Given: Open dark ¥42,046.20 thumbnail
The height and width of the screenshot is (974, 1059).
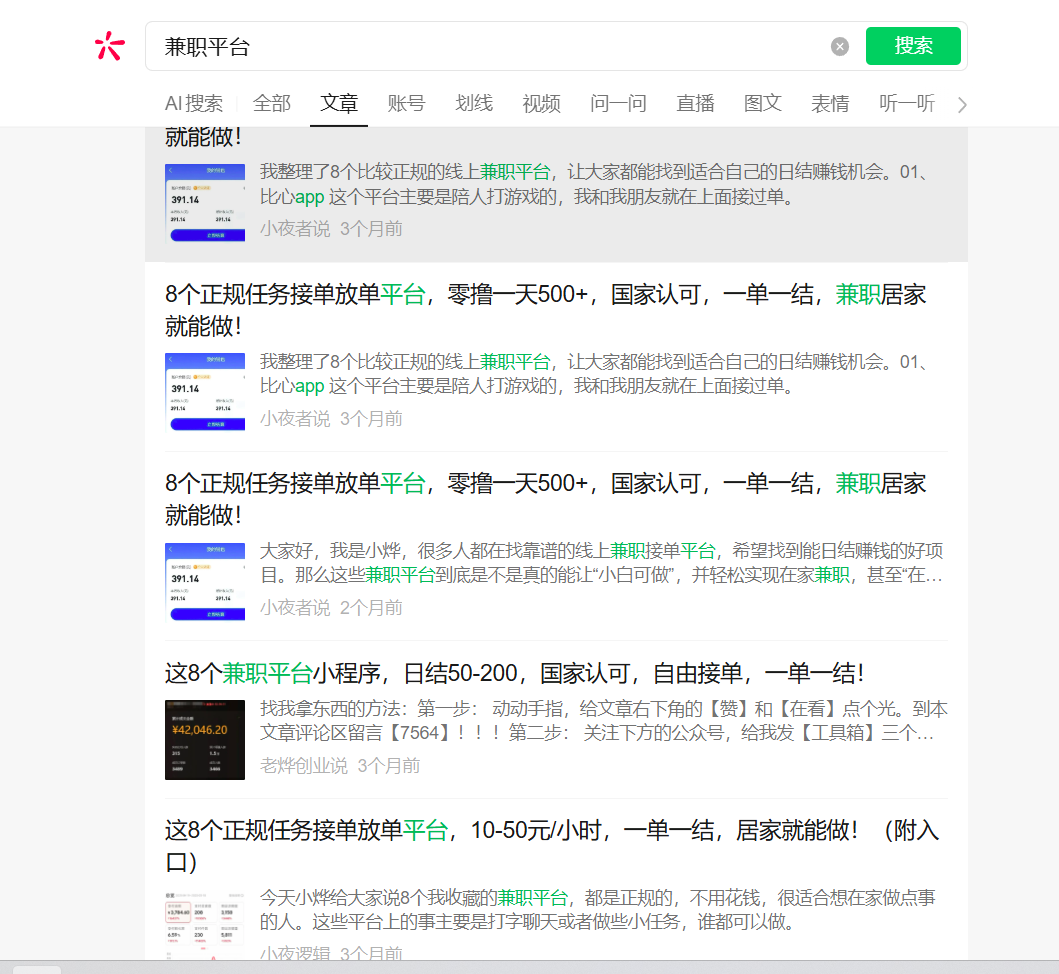Looking at the screenshot, I should [205, 740].
